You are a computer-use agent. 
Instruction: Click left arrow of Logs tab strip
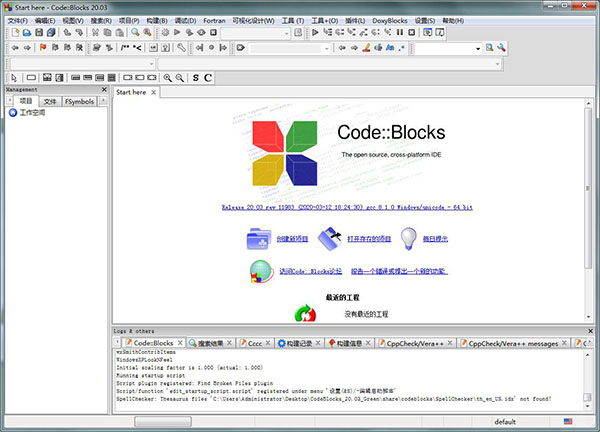[117, 343]
